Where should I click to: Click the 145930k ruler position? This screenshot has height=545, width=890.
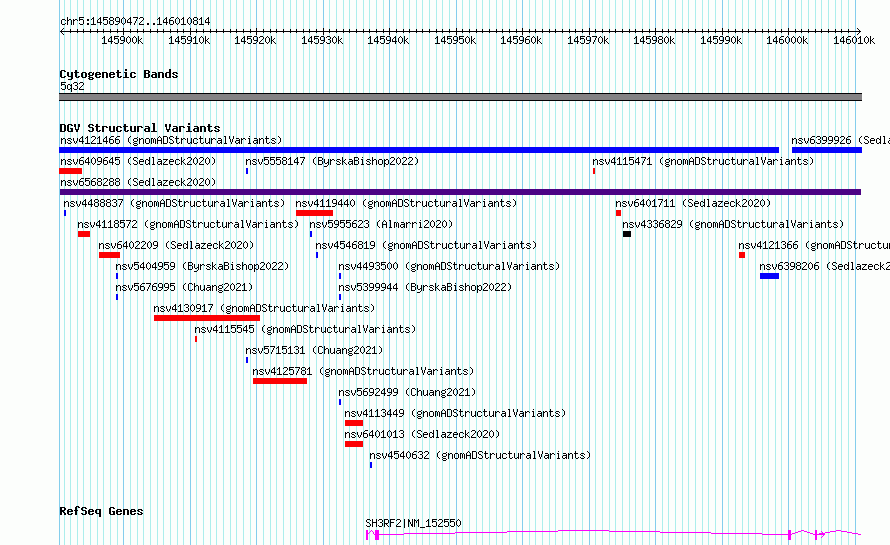322,40
